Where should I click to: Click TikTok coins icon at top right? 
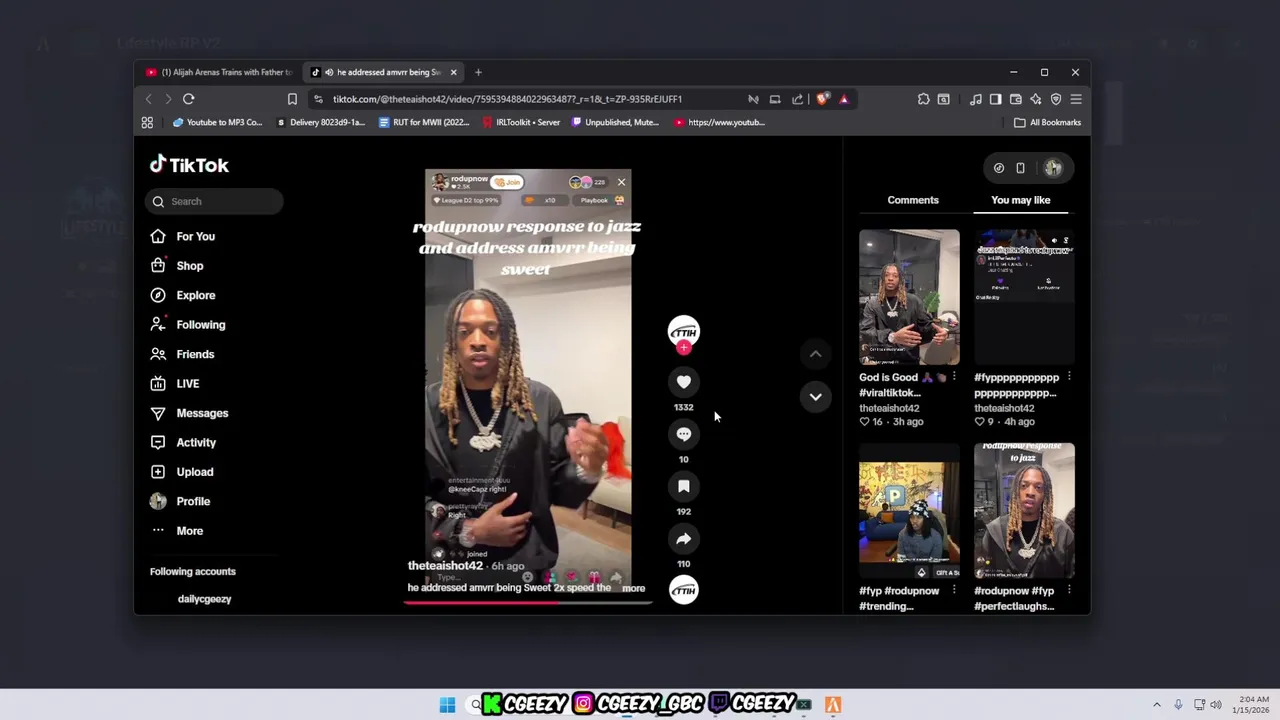[998, 168]
